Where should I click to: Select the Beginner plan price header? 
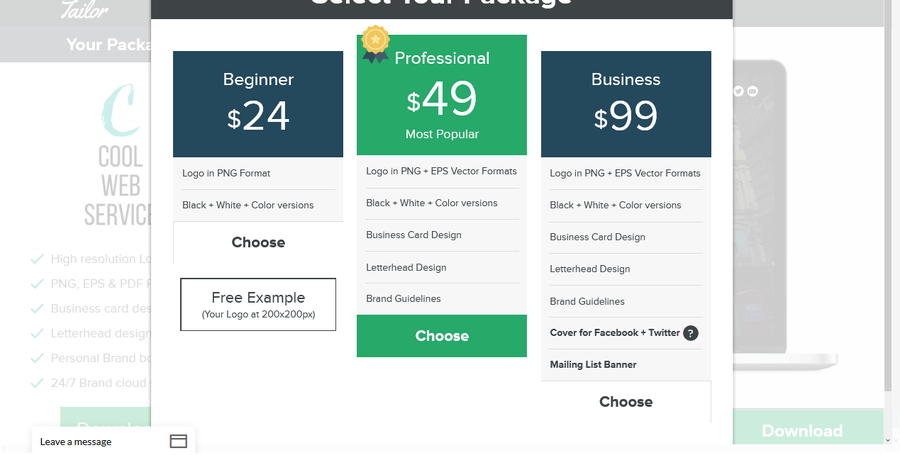coord(258,104)
